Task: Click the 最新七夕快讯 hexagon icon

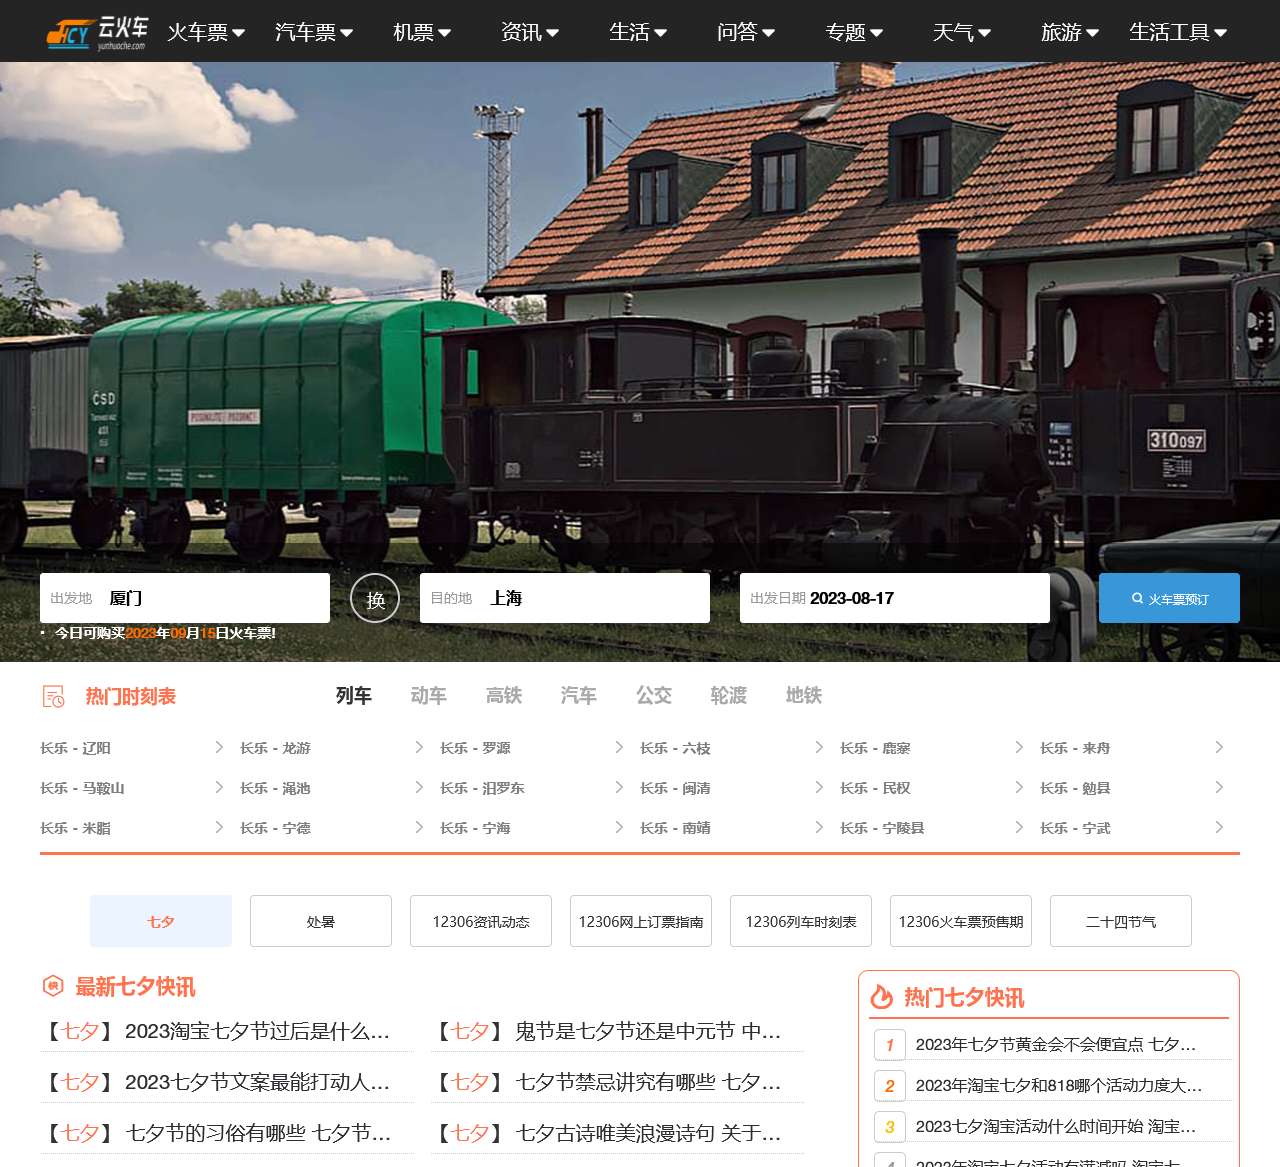Action: [x=53, y=986]
